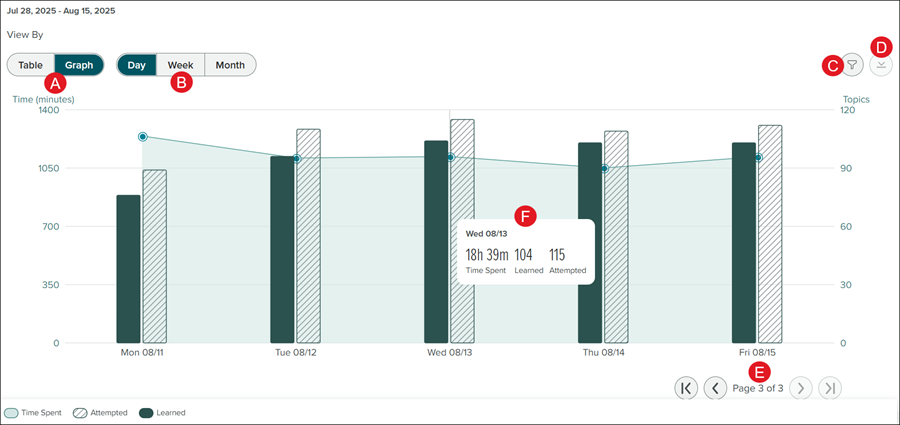Toggle Attempted legend item
Screen dimensions: 900x425
click(x=103, y=412)
